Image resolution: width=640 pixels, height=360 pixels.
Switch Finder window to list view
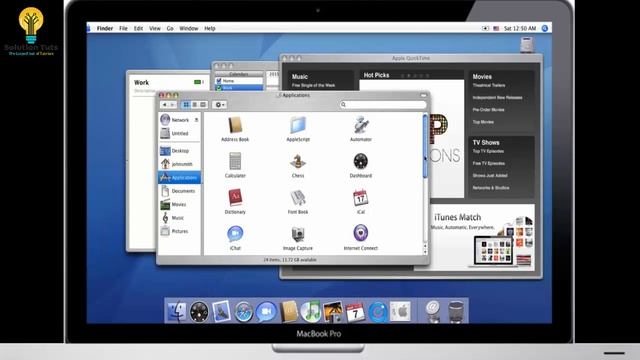(195, 105)
